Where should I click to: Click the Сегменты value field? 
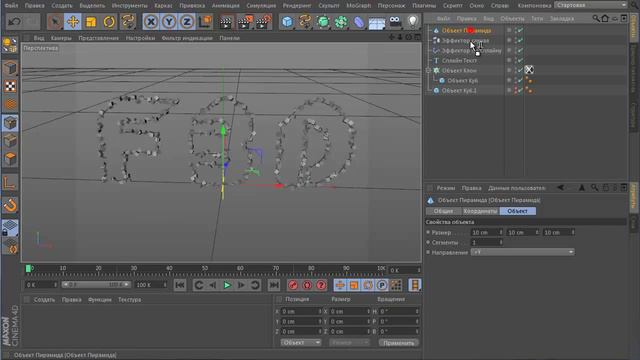(x=486, y=242)
